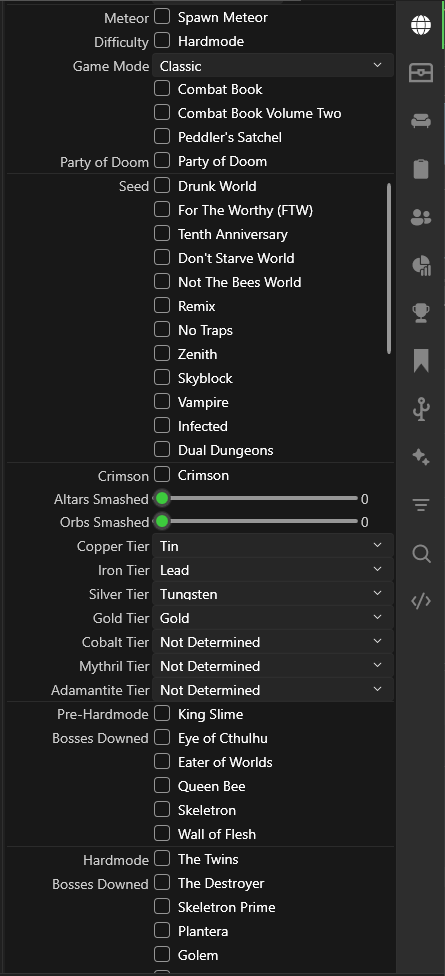Click the Orbs Smashed slider handle
The width and height of the screenshot is (445, 976).
coord(162,522)
